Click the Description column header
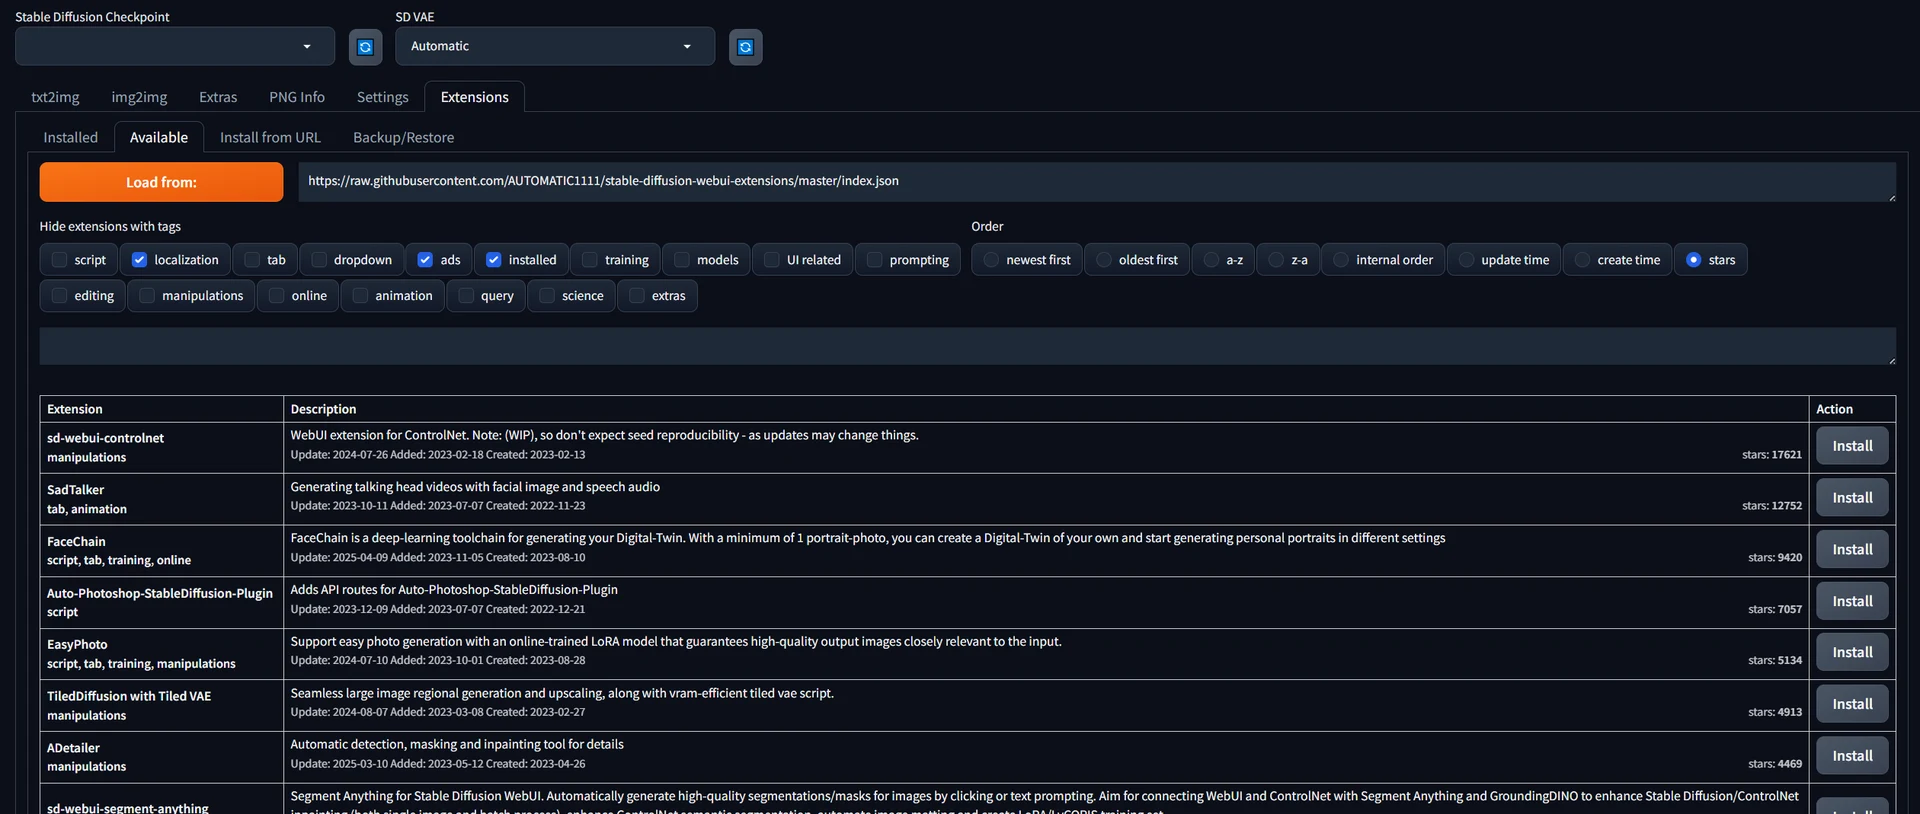The width and height of the screenshot is (1920, 814). (x=323, y=409)
